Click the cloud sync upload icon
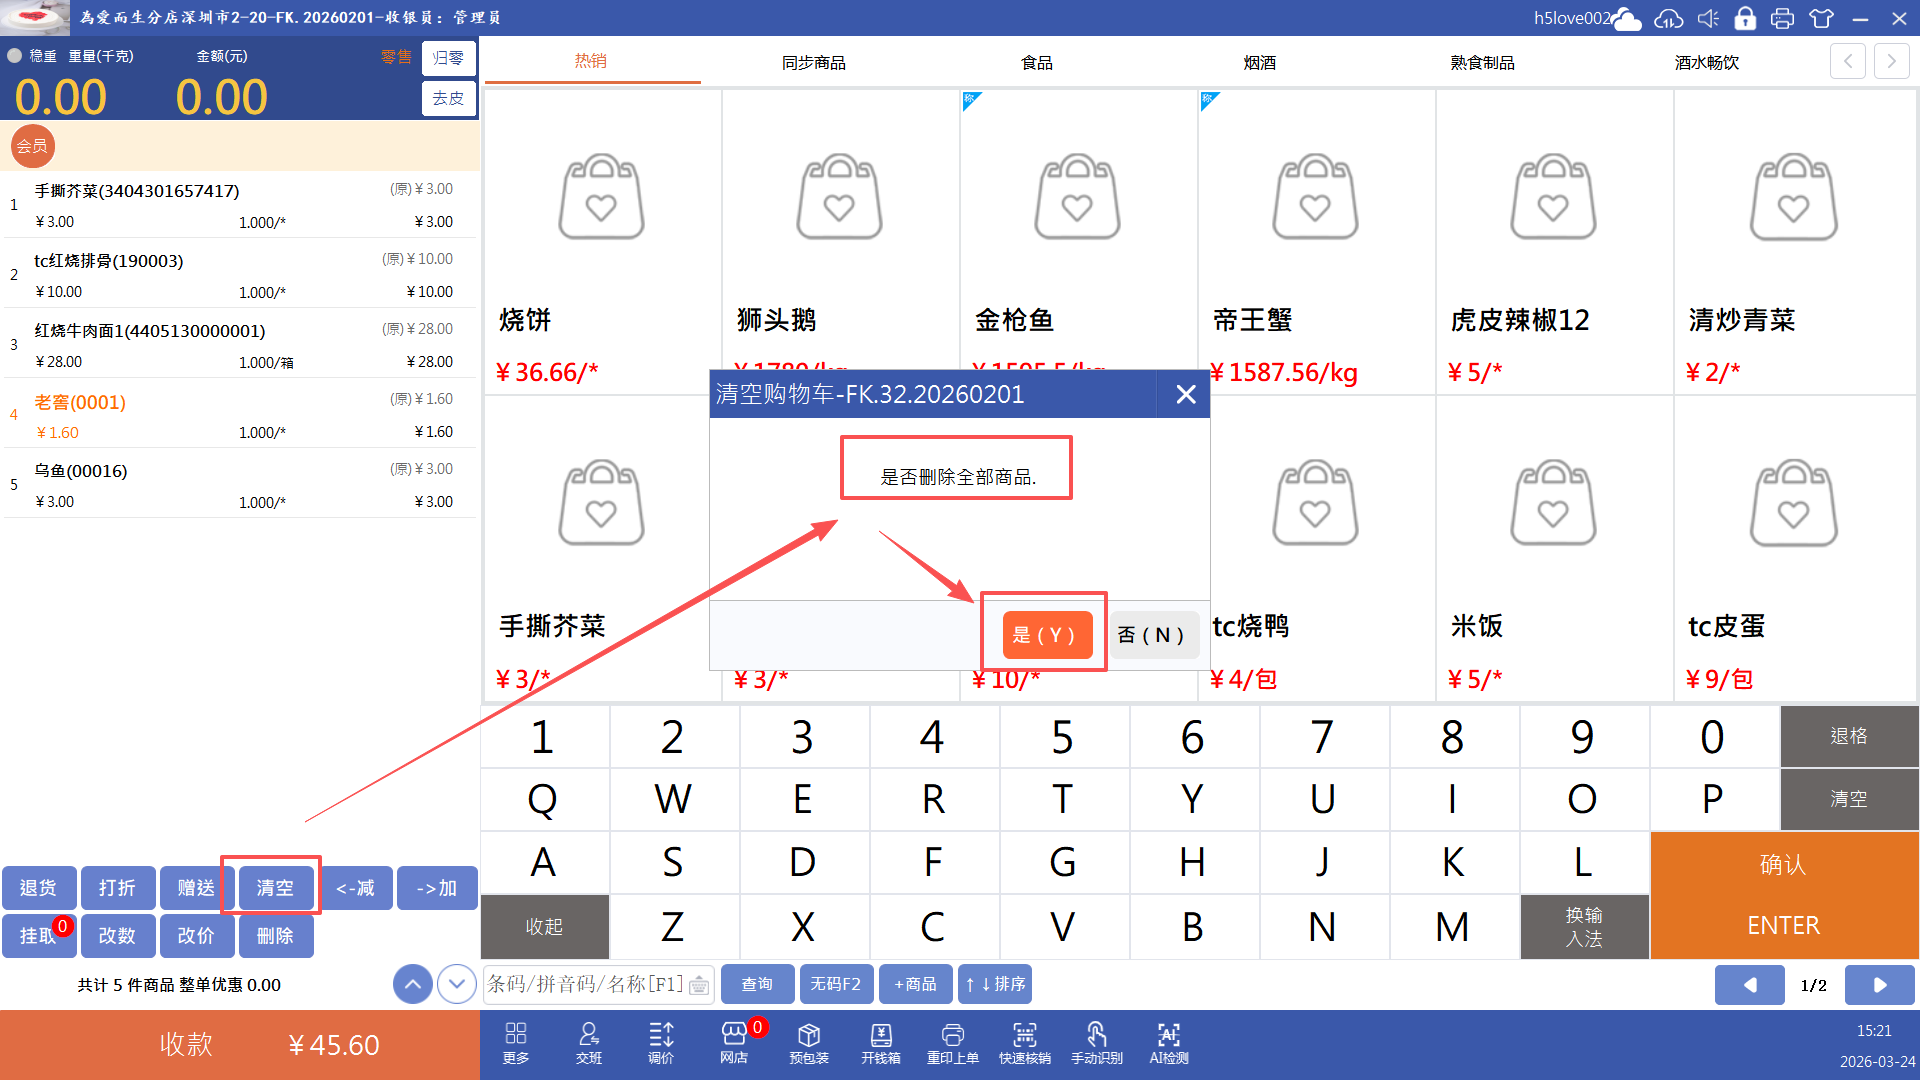This screenshot has width=1920, height=1080. 1668,18
